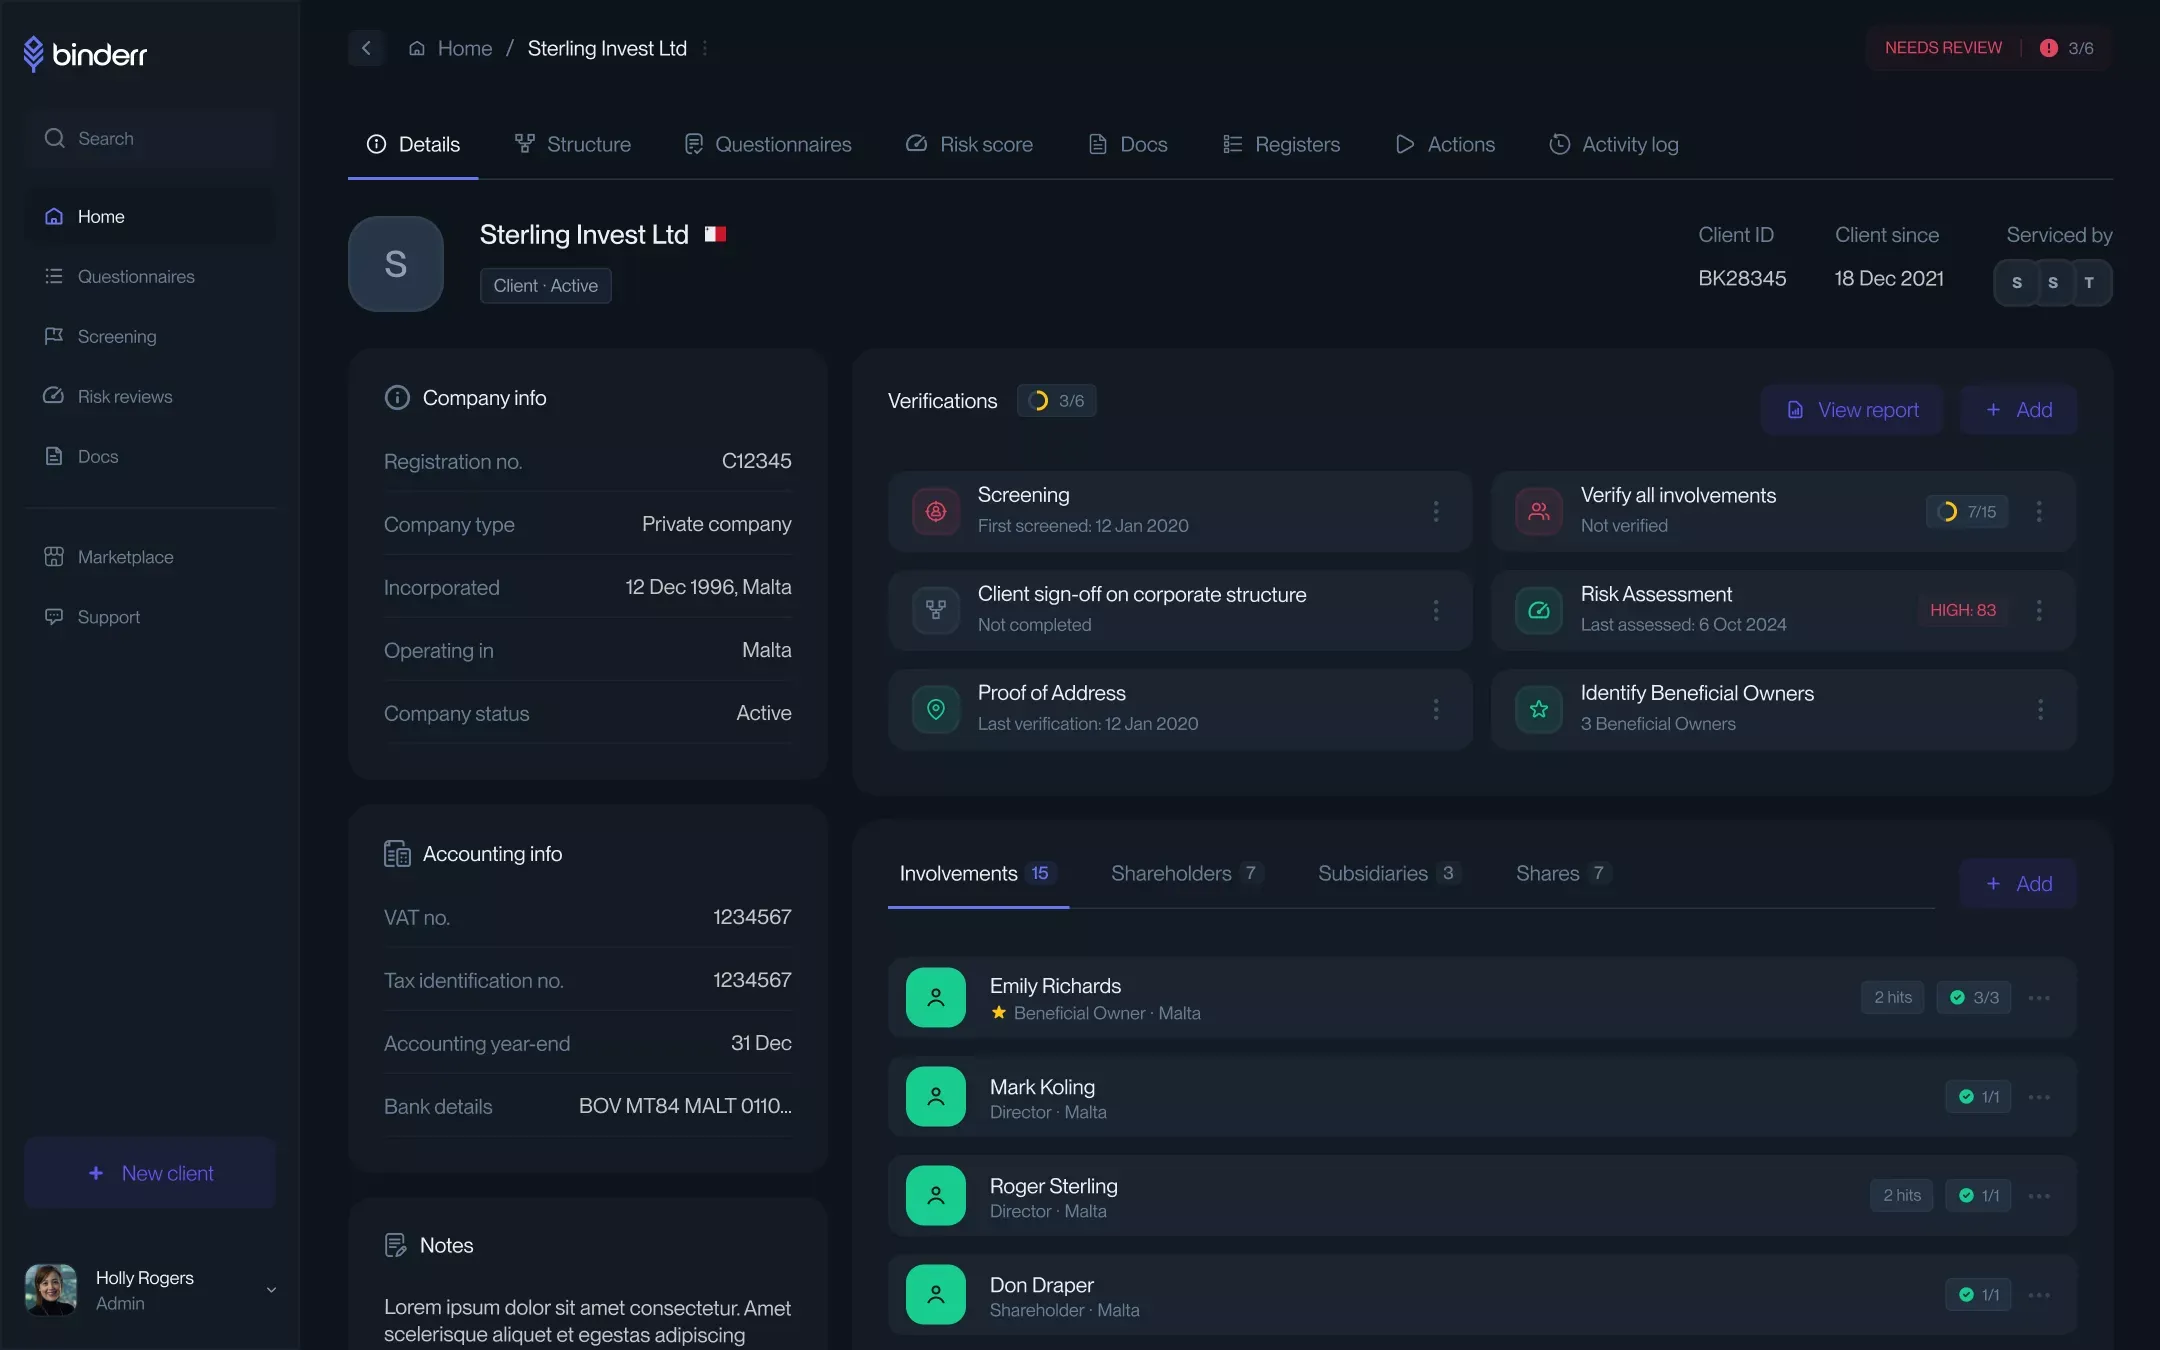Image resolution: width=2160 pixels, height=1350 pixels.
Task: Click the Screening verification target icon
Action: point(936,511)
